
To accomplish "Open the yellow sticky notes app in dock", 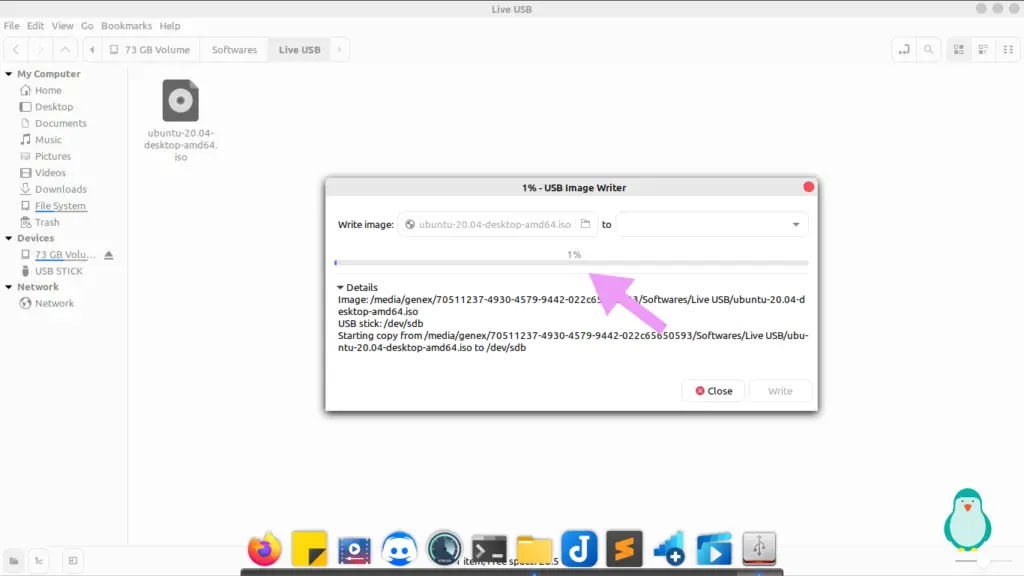I will tap(310, 549).
